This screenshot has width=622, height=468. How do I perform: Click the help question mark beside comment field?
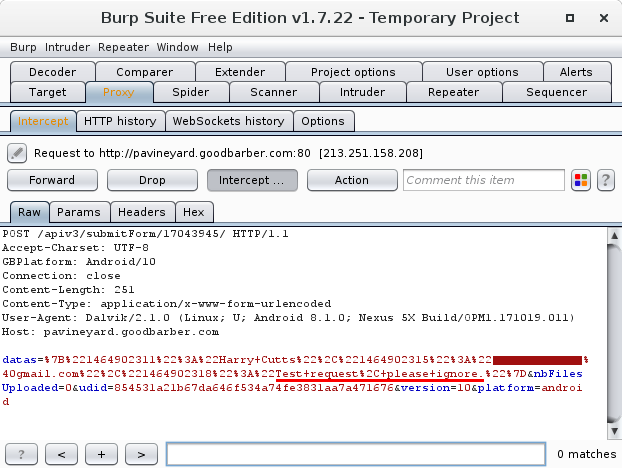(605, 180)
